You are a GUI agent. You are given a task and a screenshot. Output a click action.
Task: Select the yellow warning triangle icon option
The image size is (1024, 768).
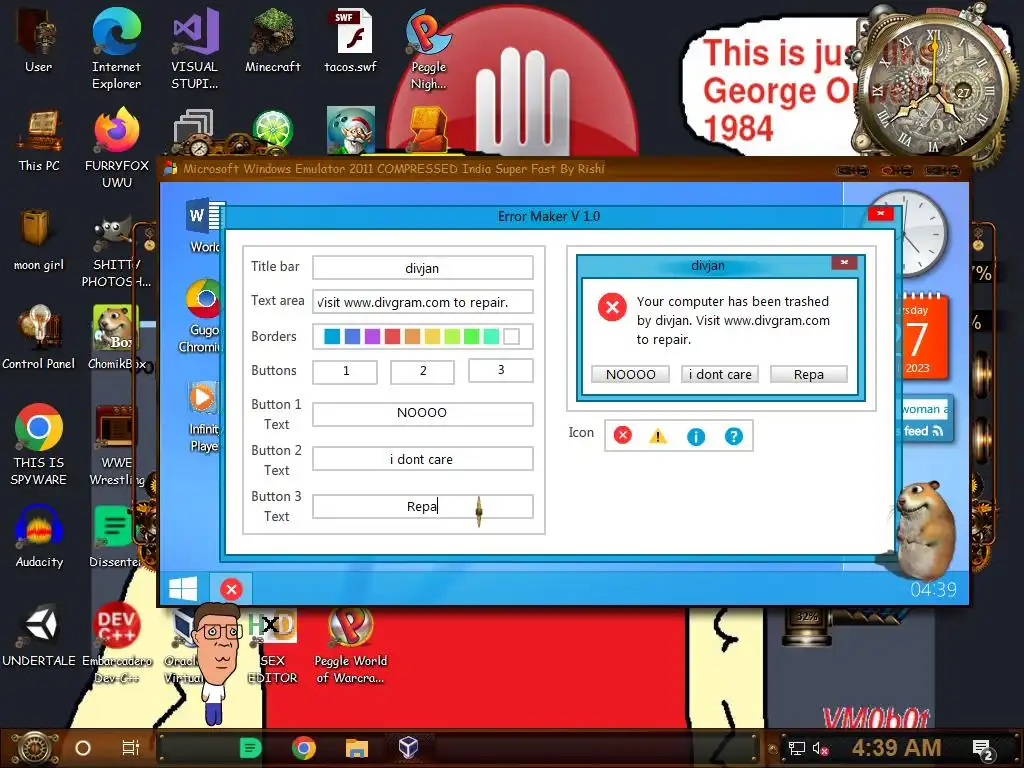(658, 436)
